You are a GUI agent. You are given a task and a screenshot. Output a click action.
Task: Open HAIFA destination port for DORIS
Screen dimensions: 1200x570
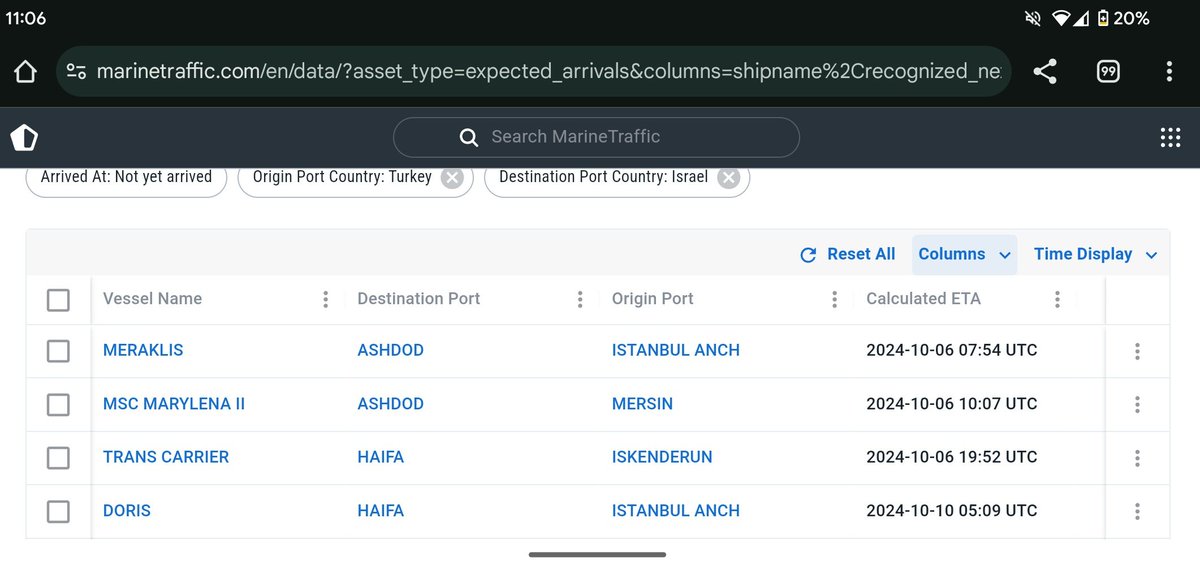click(381, 511)
